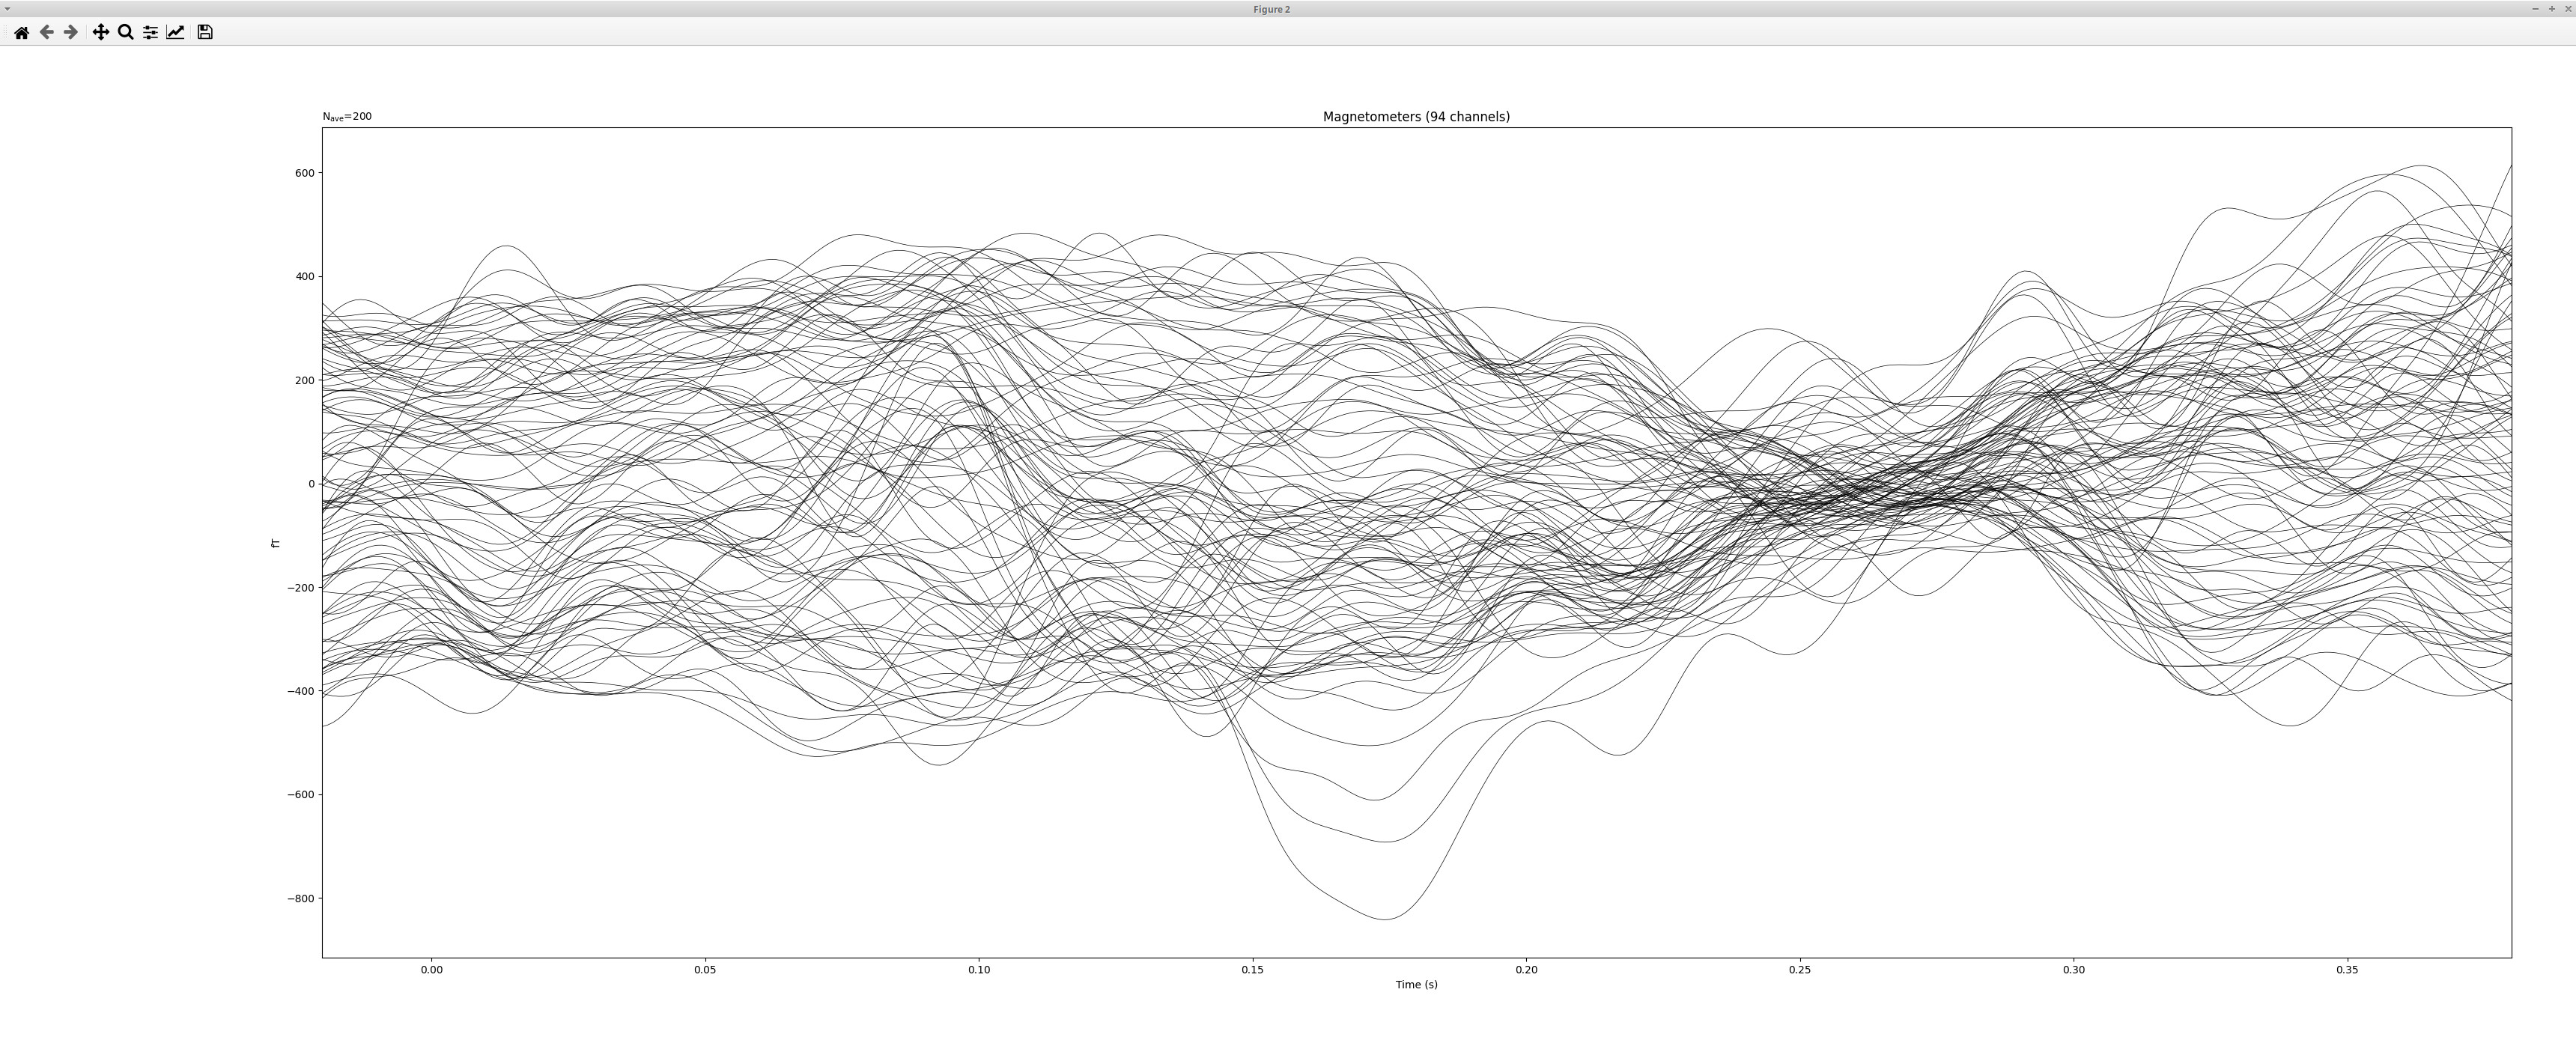This screenshot has height=1043, width=2576.
Task: Click the Figure 2 window title
Action: pyautogui.click(x=1271, y=9)
